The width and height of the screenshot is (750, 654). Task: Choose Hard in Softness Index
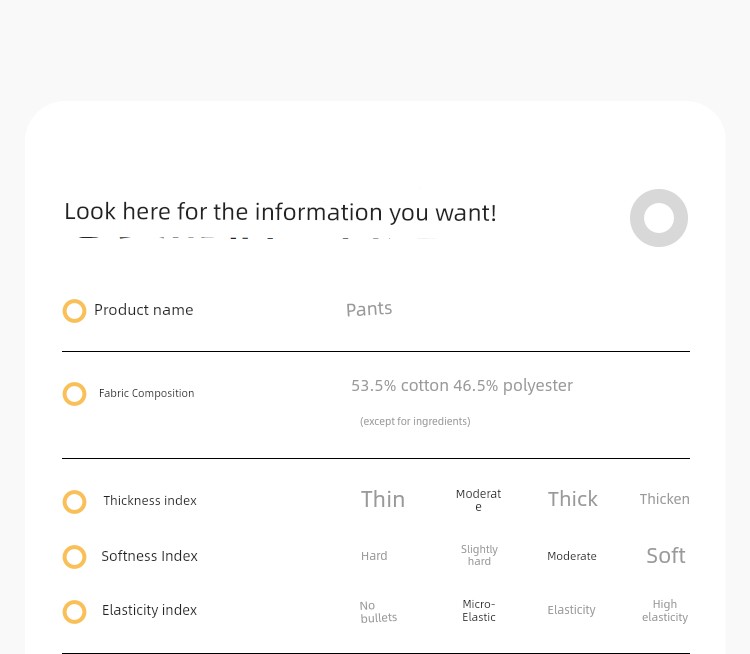(374, 556)
